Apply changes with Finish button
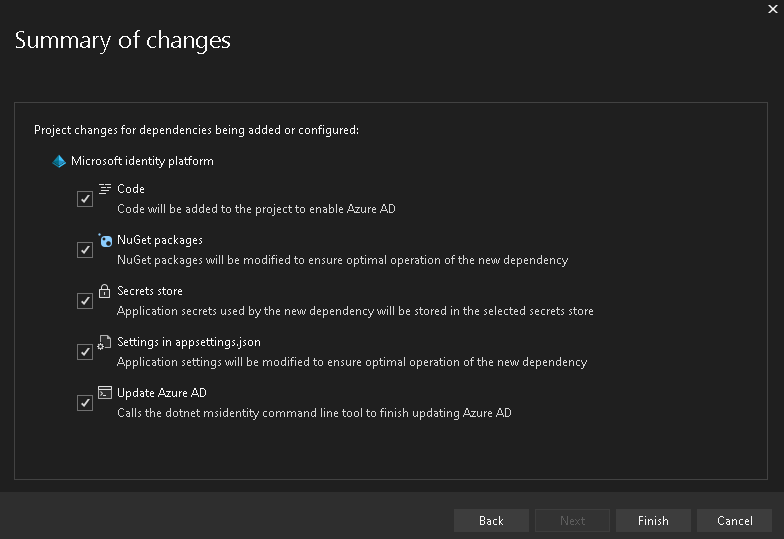 pos(653,520)
